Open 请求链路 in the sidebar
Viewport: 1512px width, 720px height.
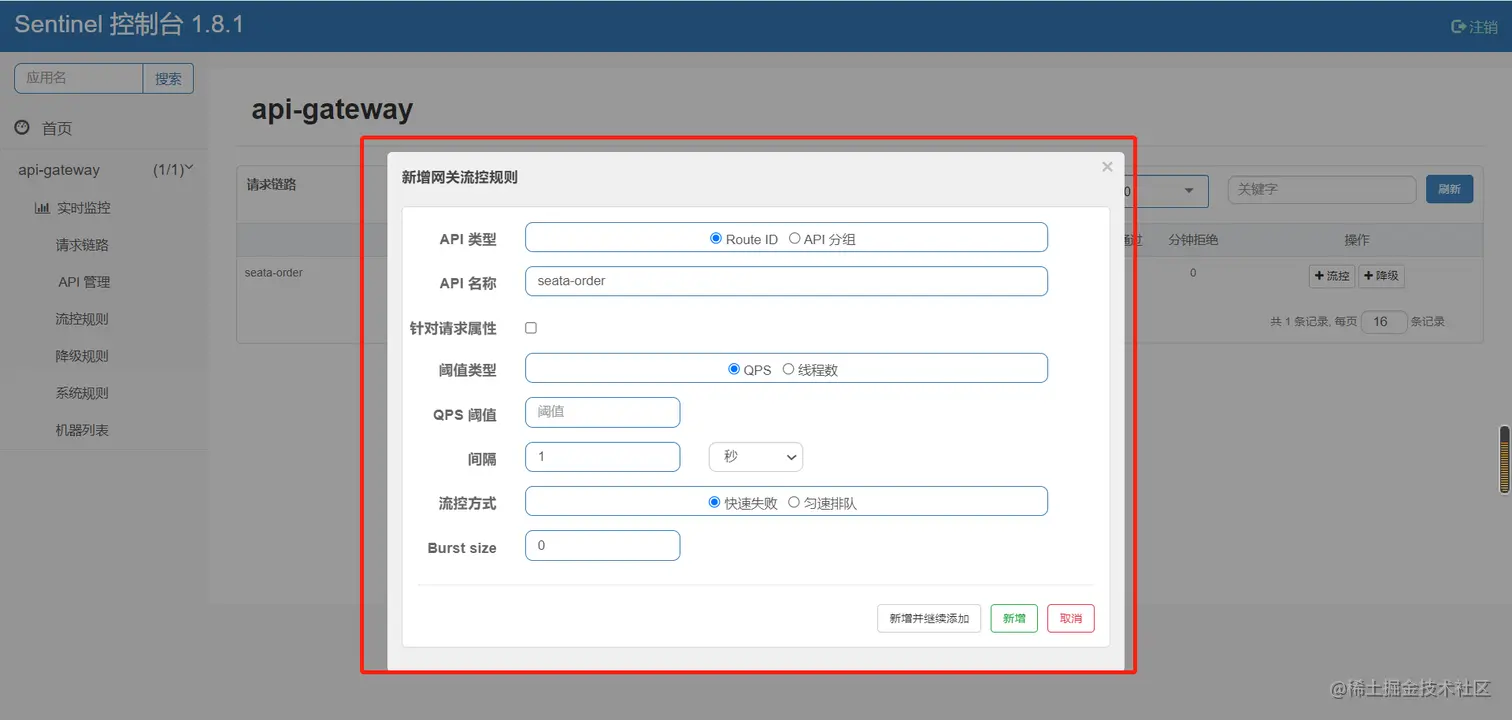(x=82, y=245)
